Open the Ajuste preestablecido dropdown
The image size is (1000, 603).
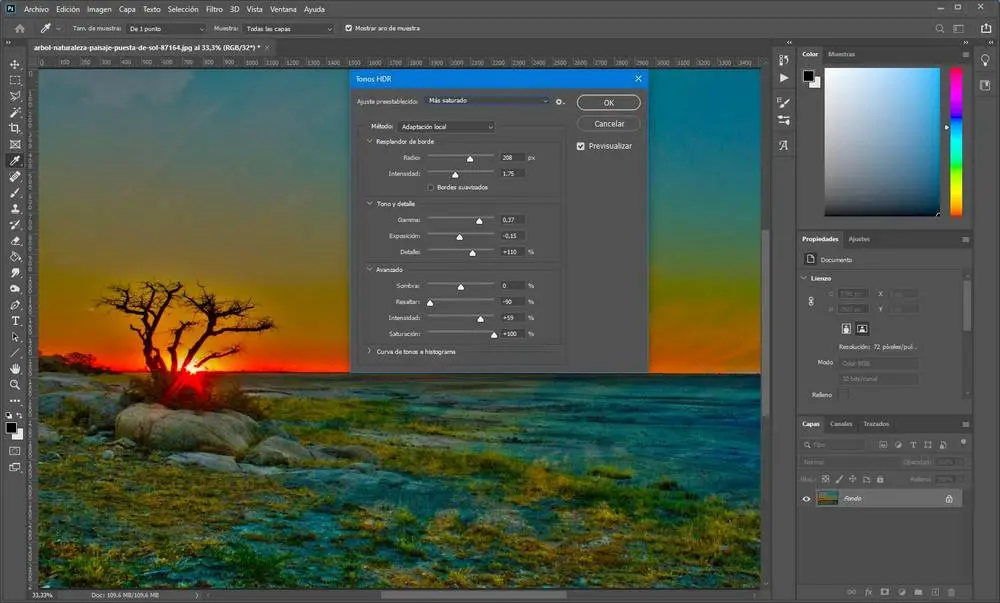point(487,101)
